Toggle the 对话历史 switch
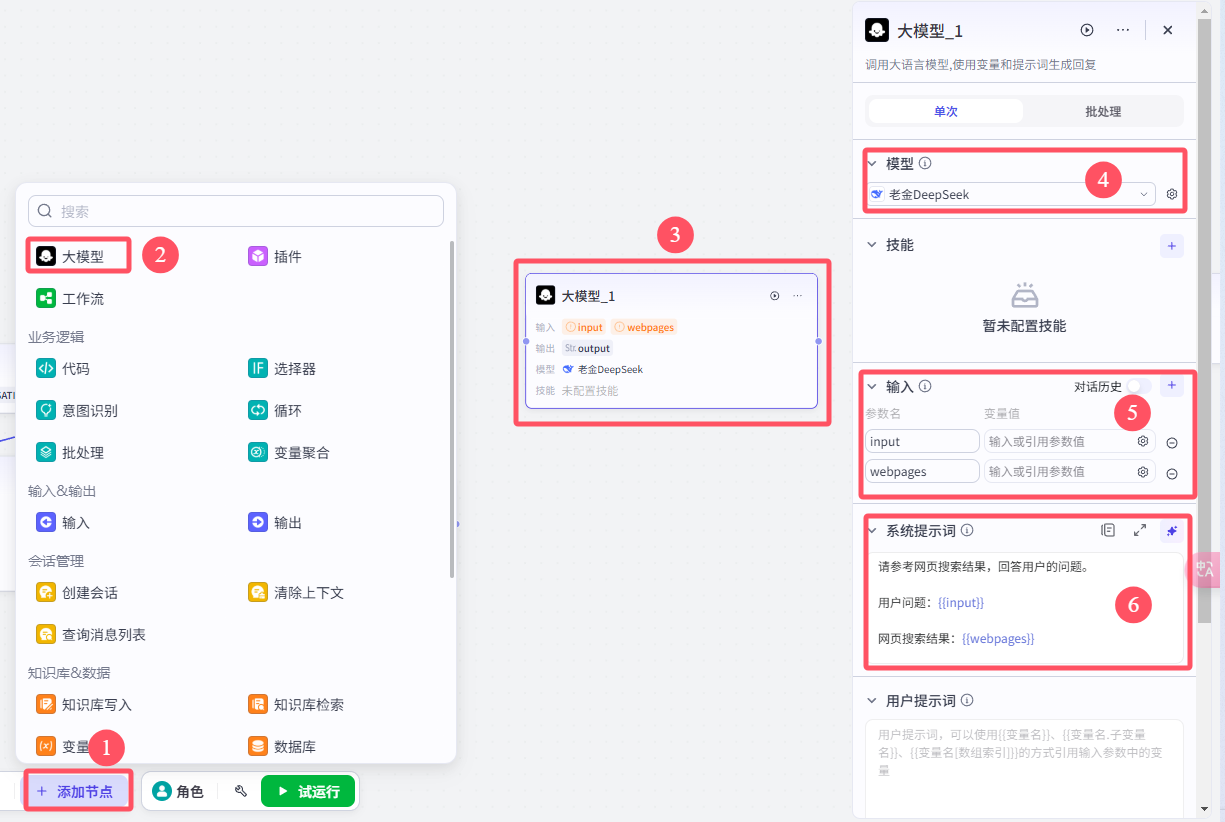The image size is (1225, 822). [x=1138, y=386]
